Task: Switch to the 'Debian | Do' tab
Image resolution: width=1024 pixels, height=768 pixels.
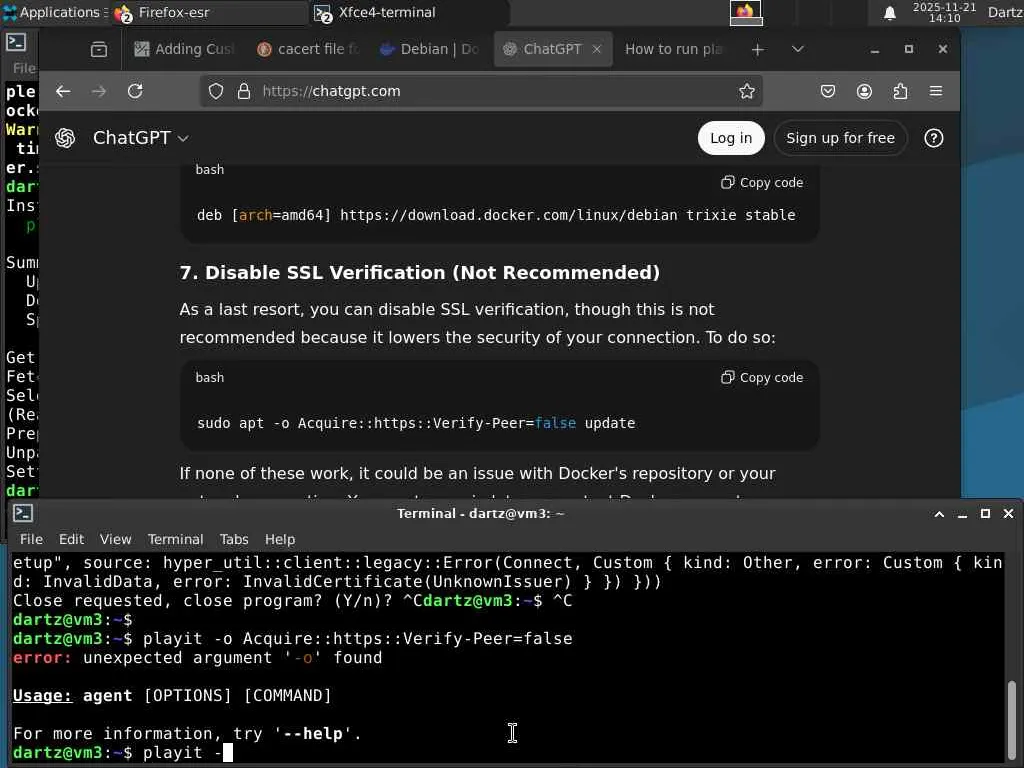Action: pos(430,49)
